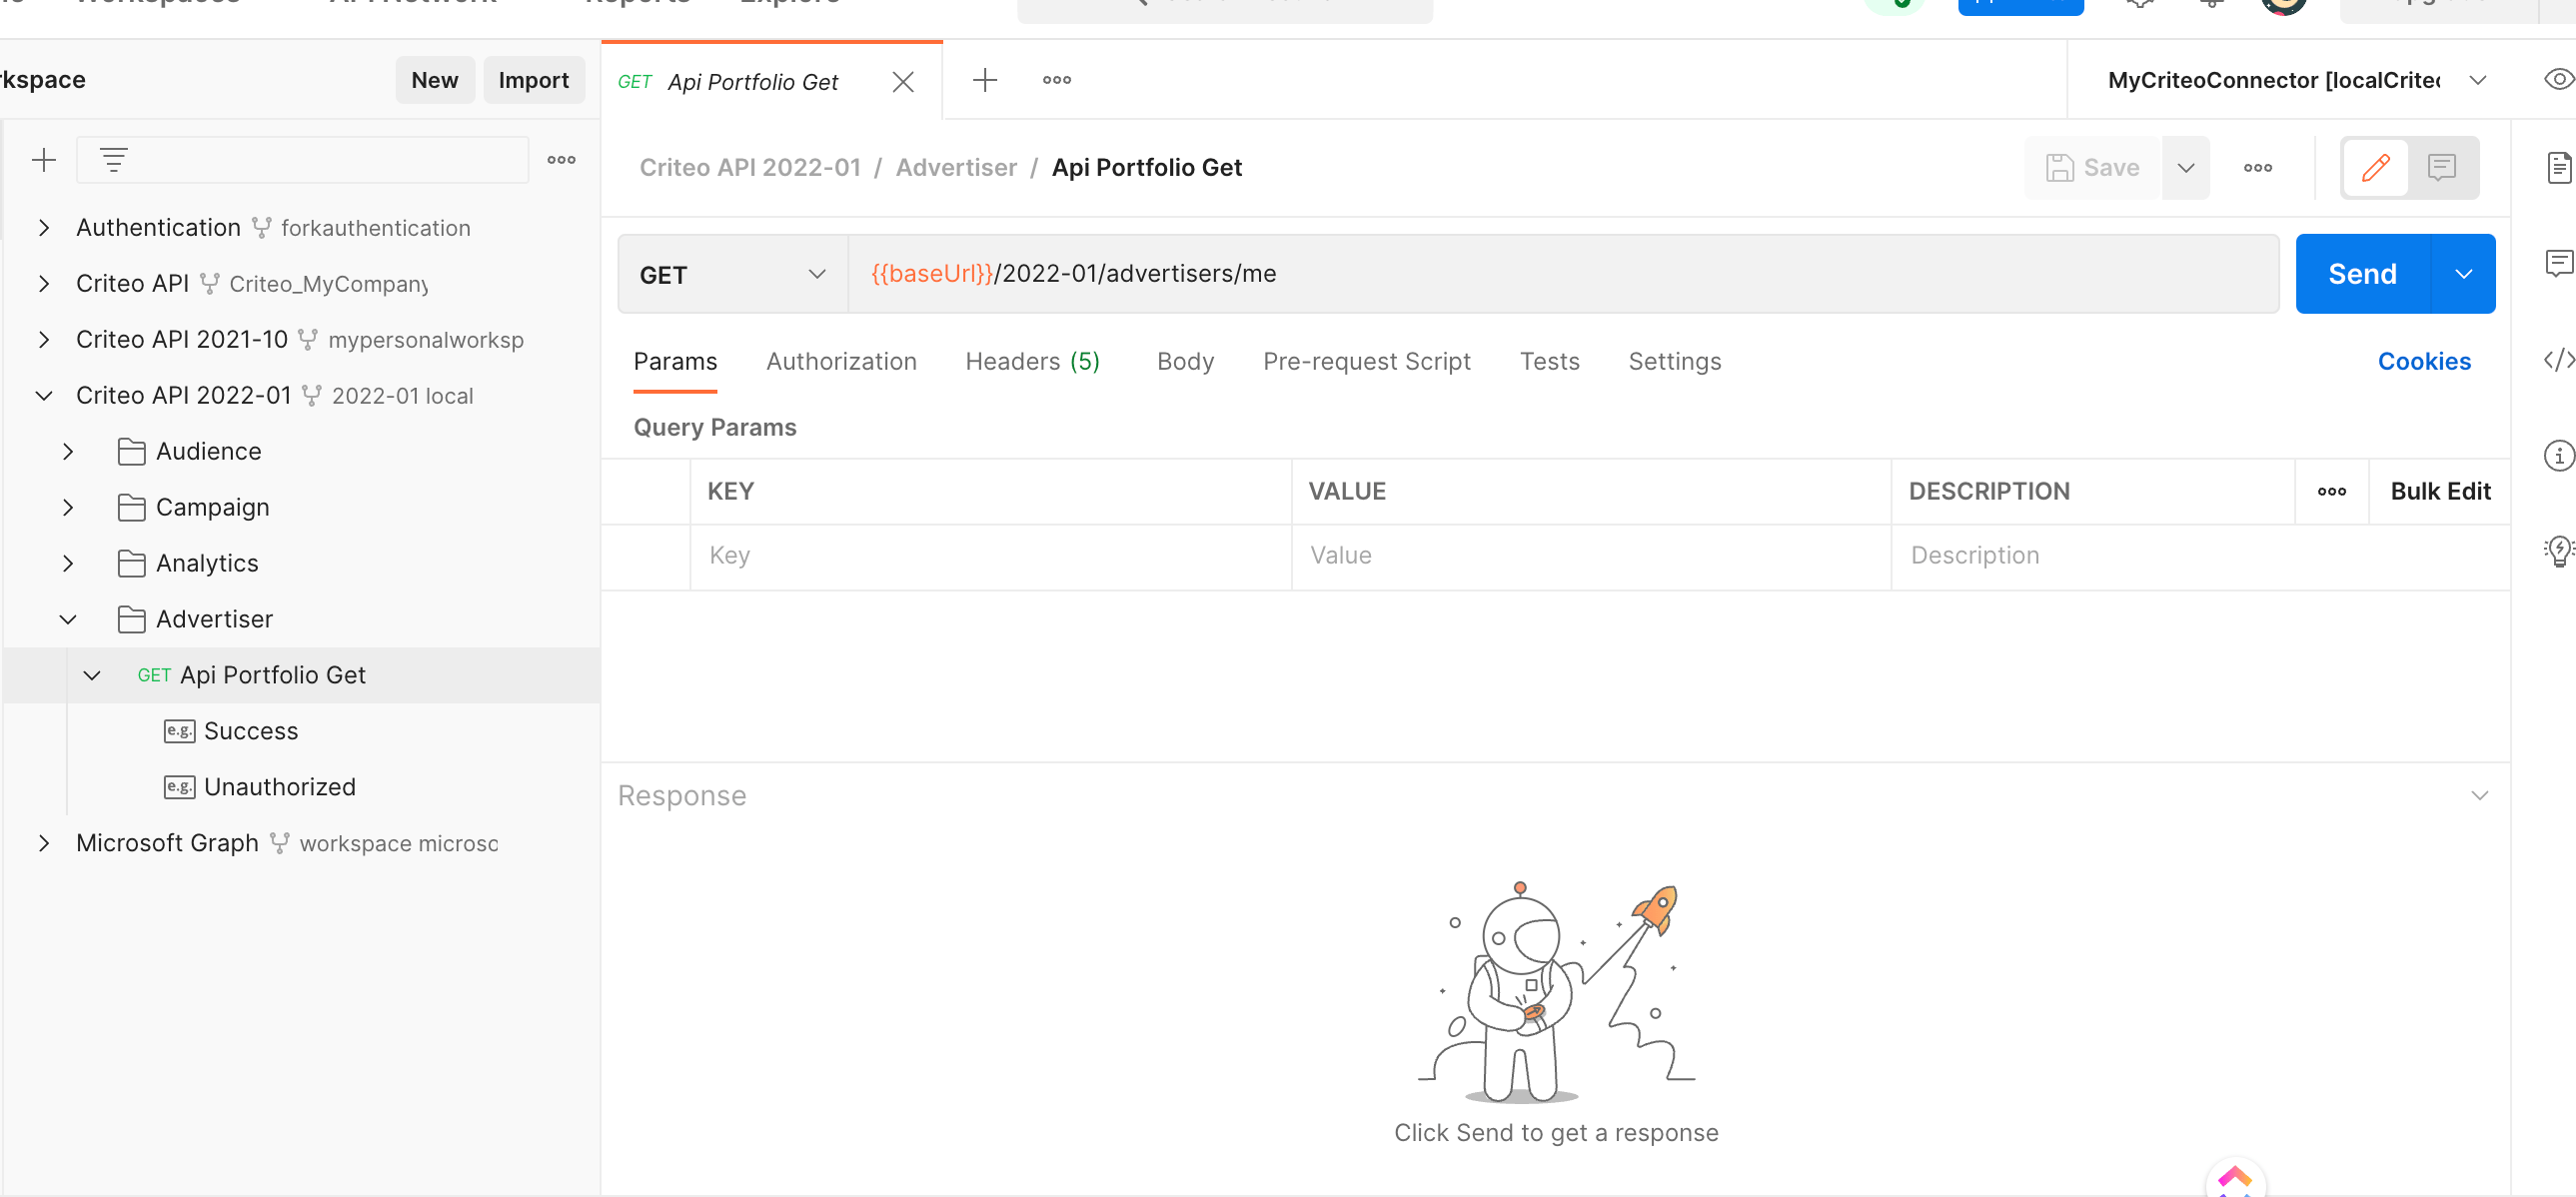Screen dimensions: 2576x1197
Task: Click the Save button
Action: 2093,167
